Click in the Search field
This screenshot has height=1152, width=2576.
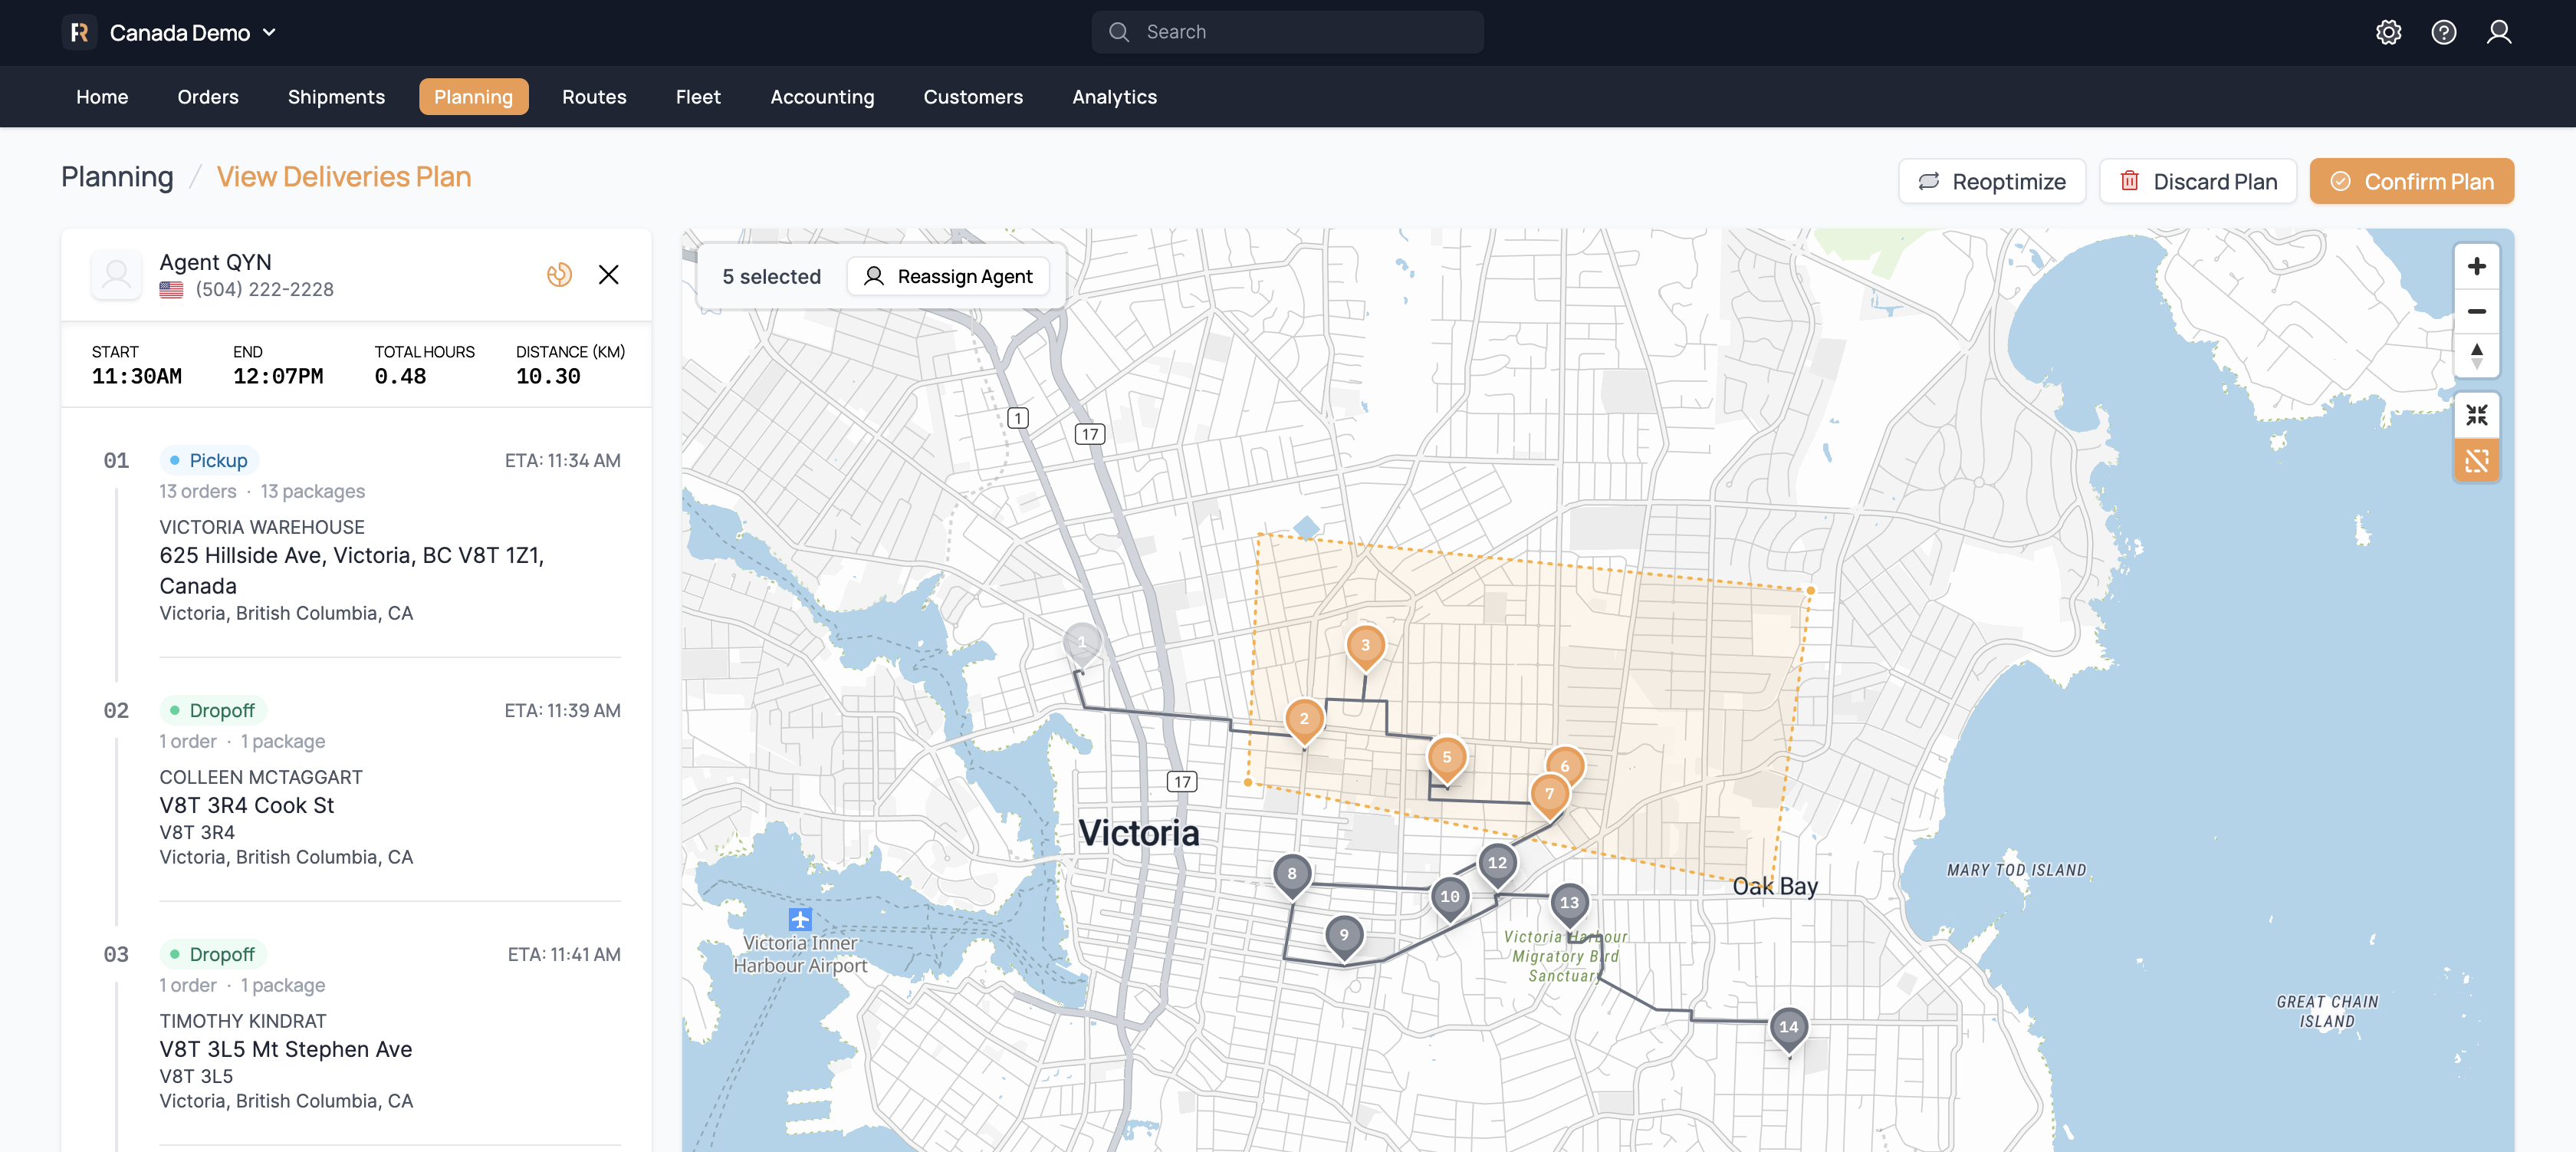tap(1300, 32)
